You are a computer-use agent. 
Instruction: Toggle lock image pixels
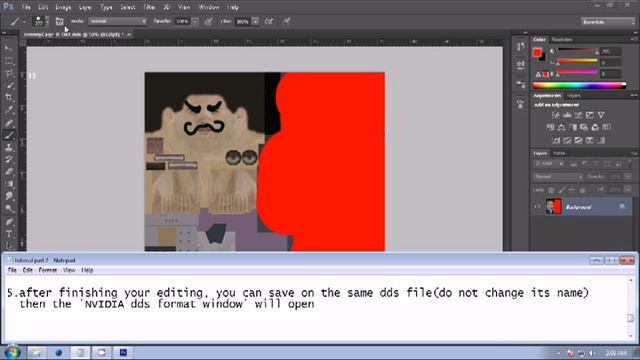(562, 190)
